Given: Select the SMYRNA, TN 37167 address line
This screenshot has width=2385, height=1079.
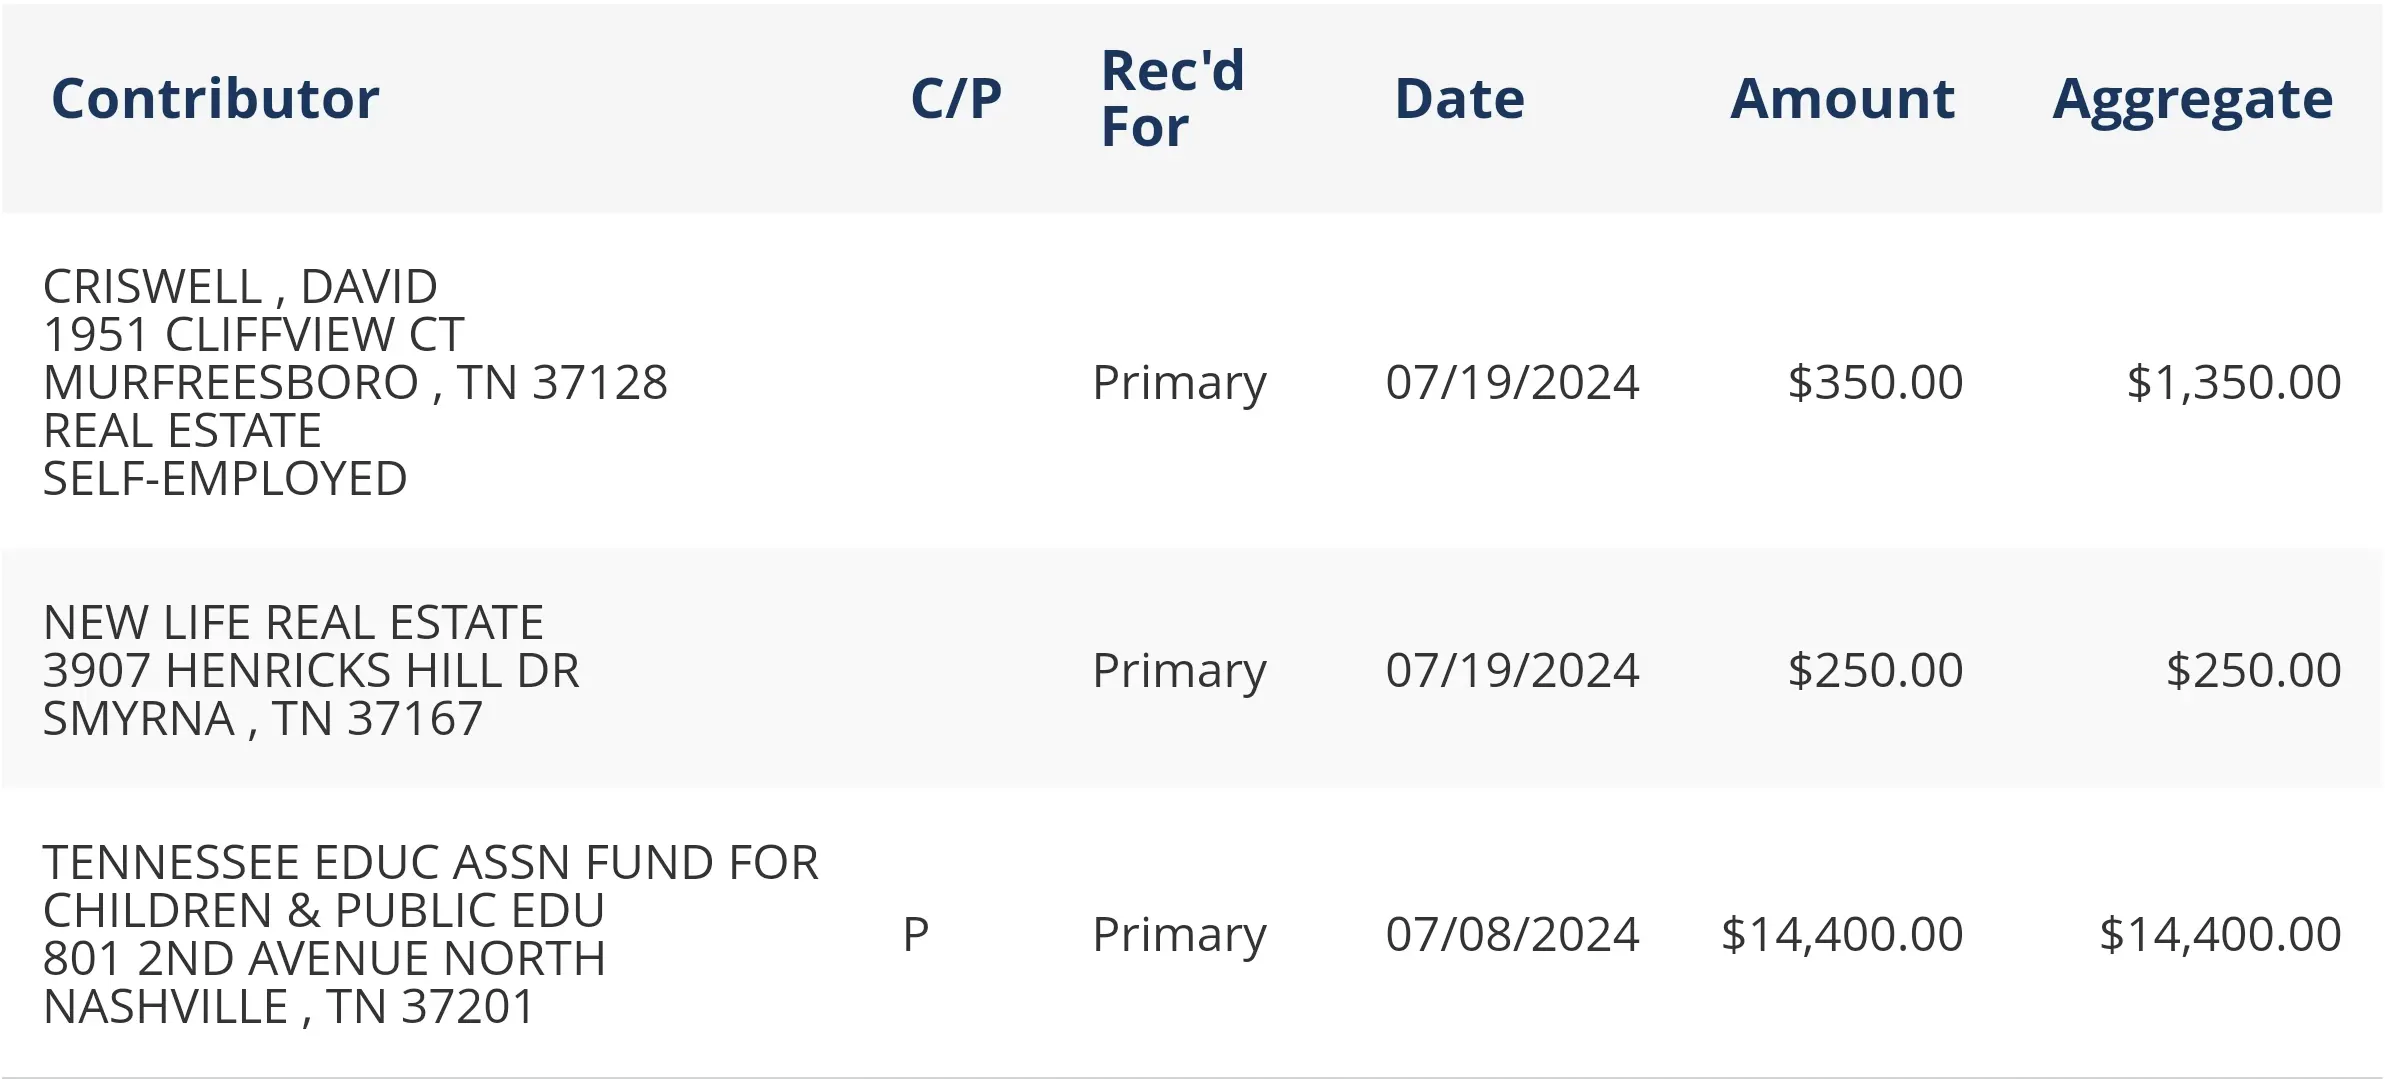Looking at the screenshot, I should click(262, 719).
